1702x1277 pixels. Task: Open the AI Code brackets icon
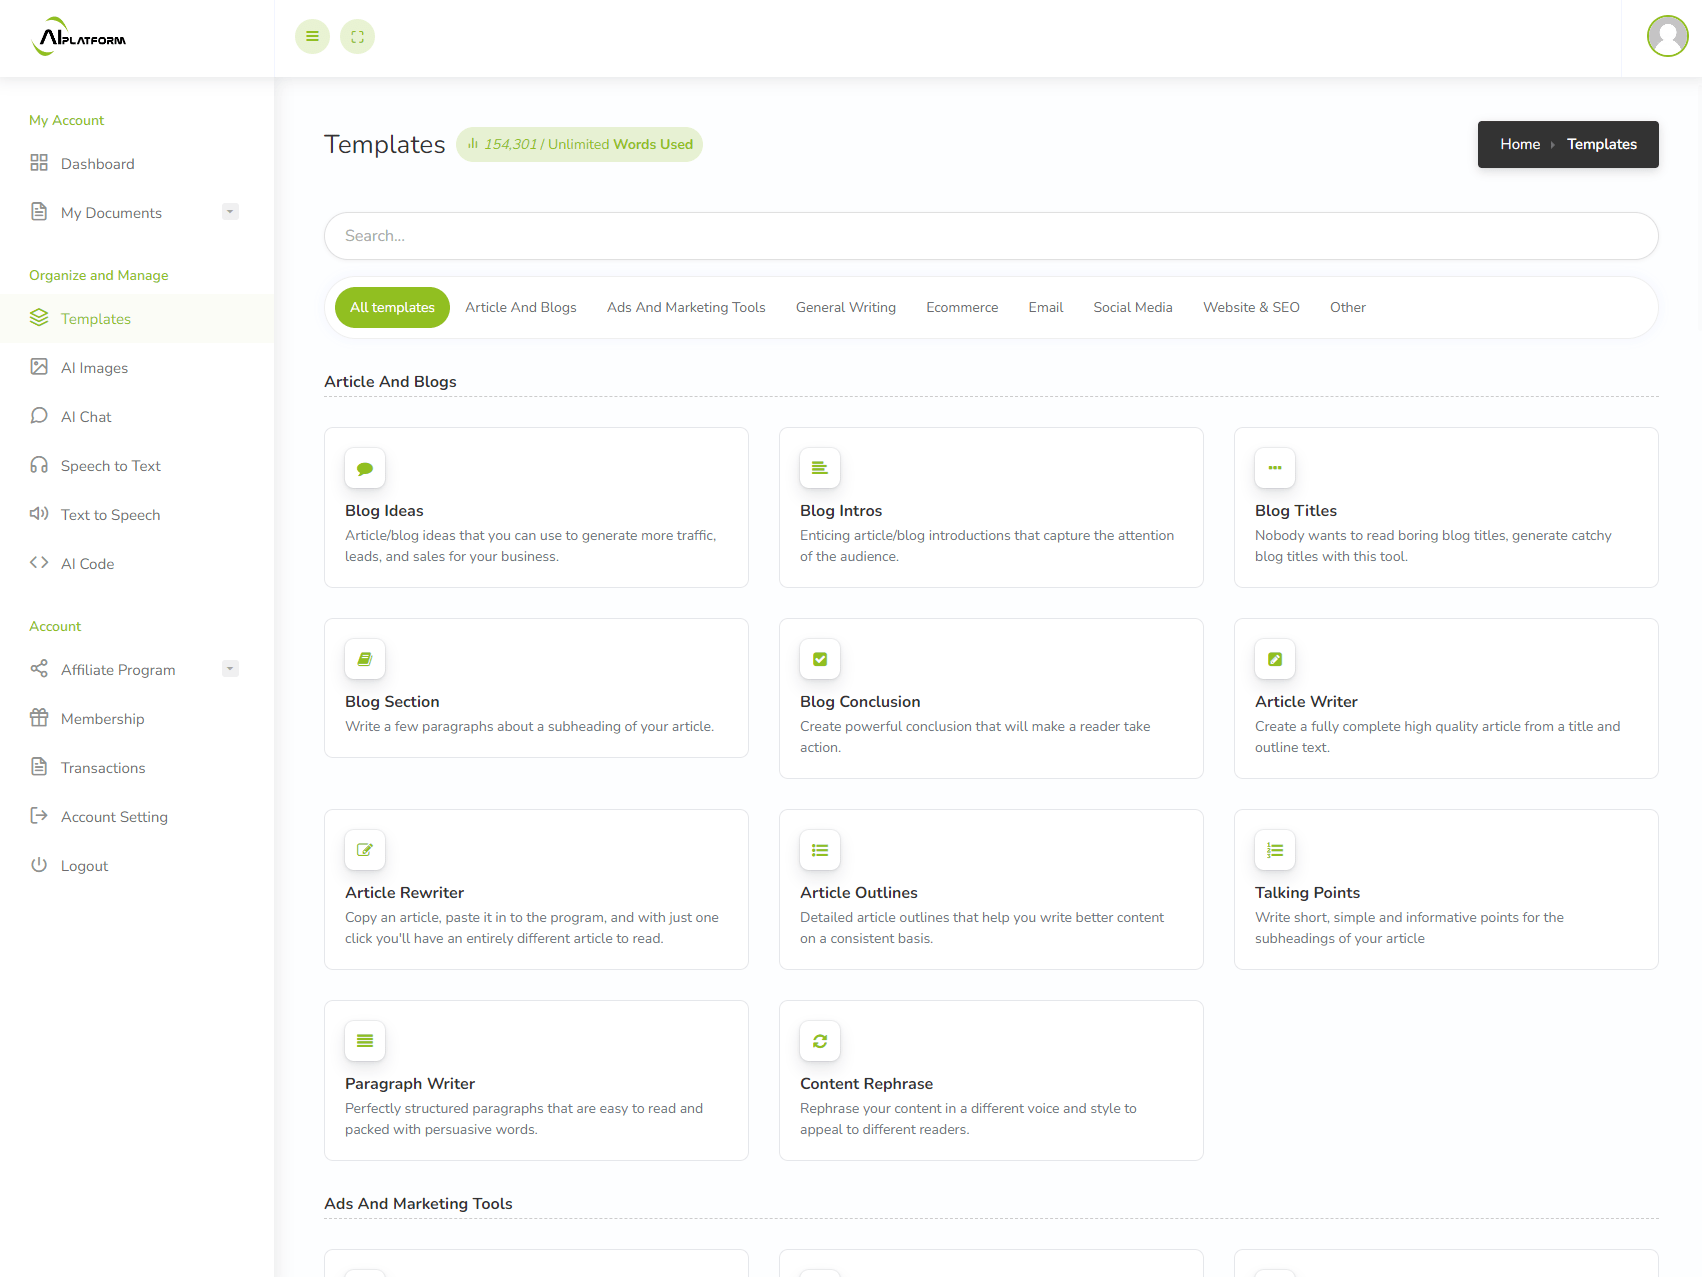pyautogui.click(x=39, y=563)
